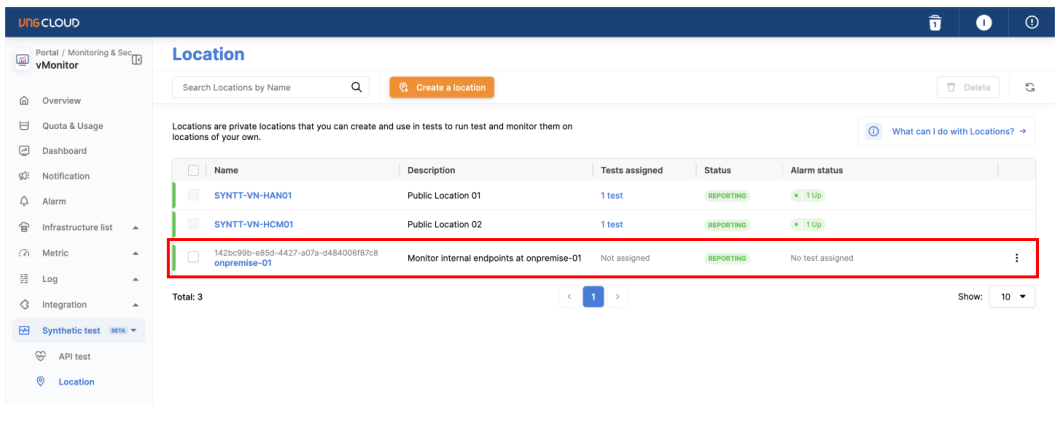Image resolution: width=1060 pixels, height=428 pixels.
Task: Expand the Metric menu section
Action: (135, 254)
